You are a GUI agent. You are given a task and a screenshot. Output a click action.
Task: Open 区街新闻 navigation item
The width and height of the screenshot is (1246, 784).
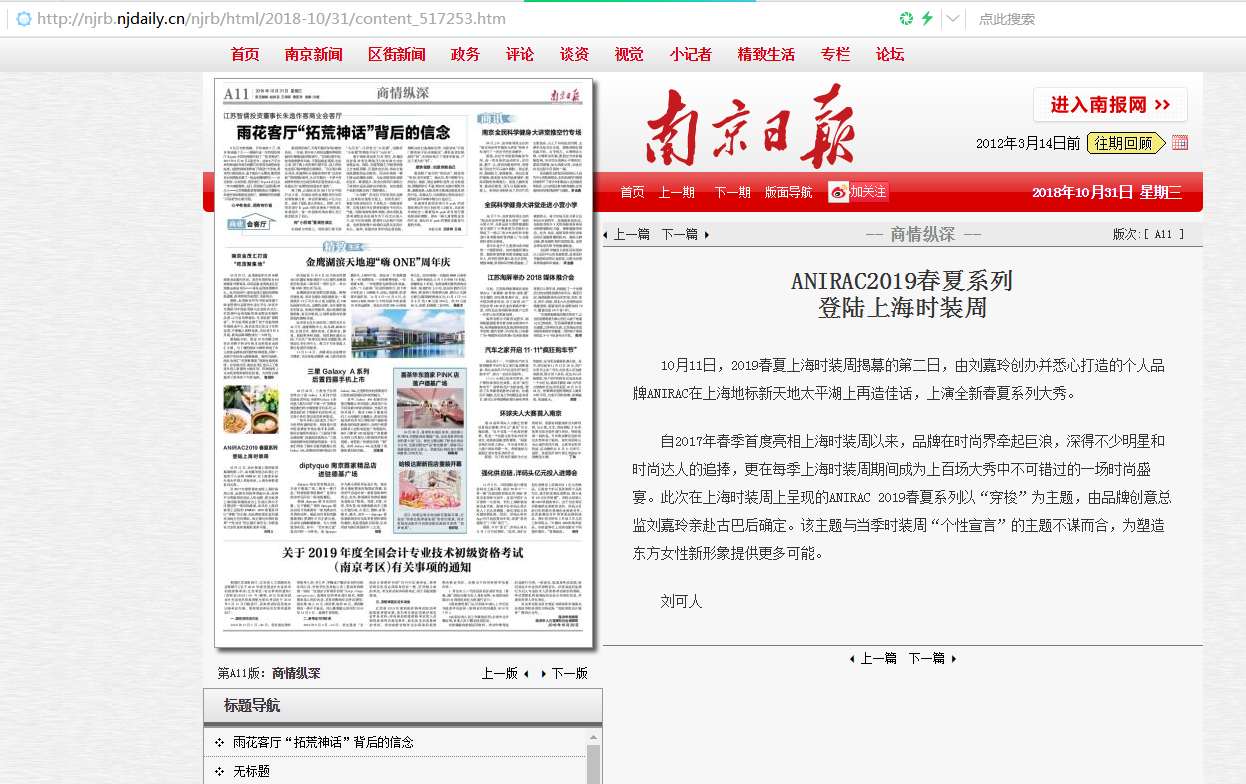(x=396, y=54)
